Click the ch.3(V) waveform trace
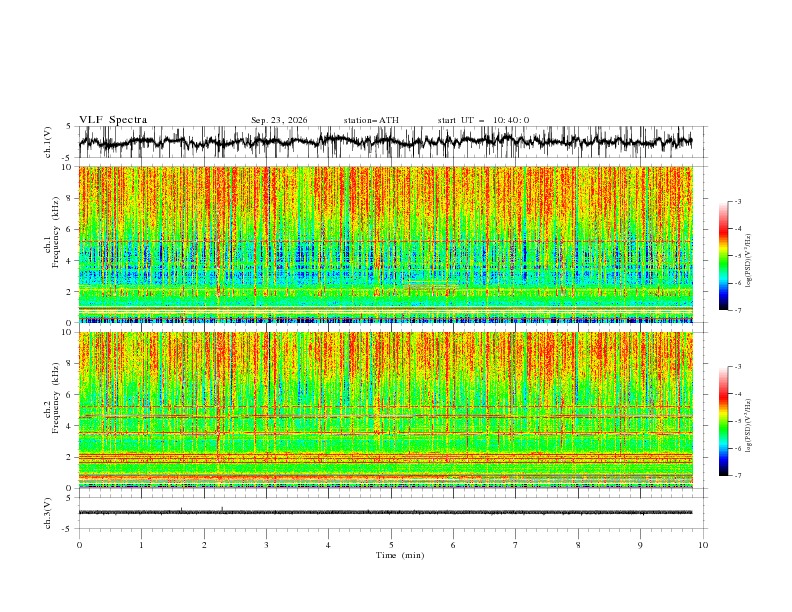 coord(385,512)
